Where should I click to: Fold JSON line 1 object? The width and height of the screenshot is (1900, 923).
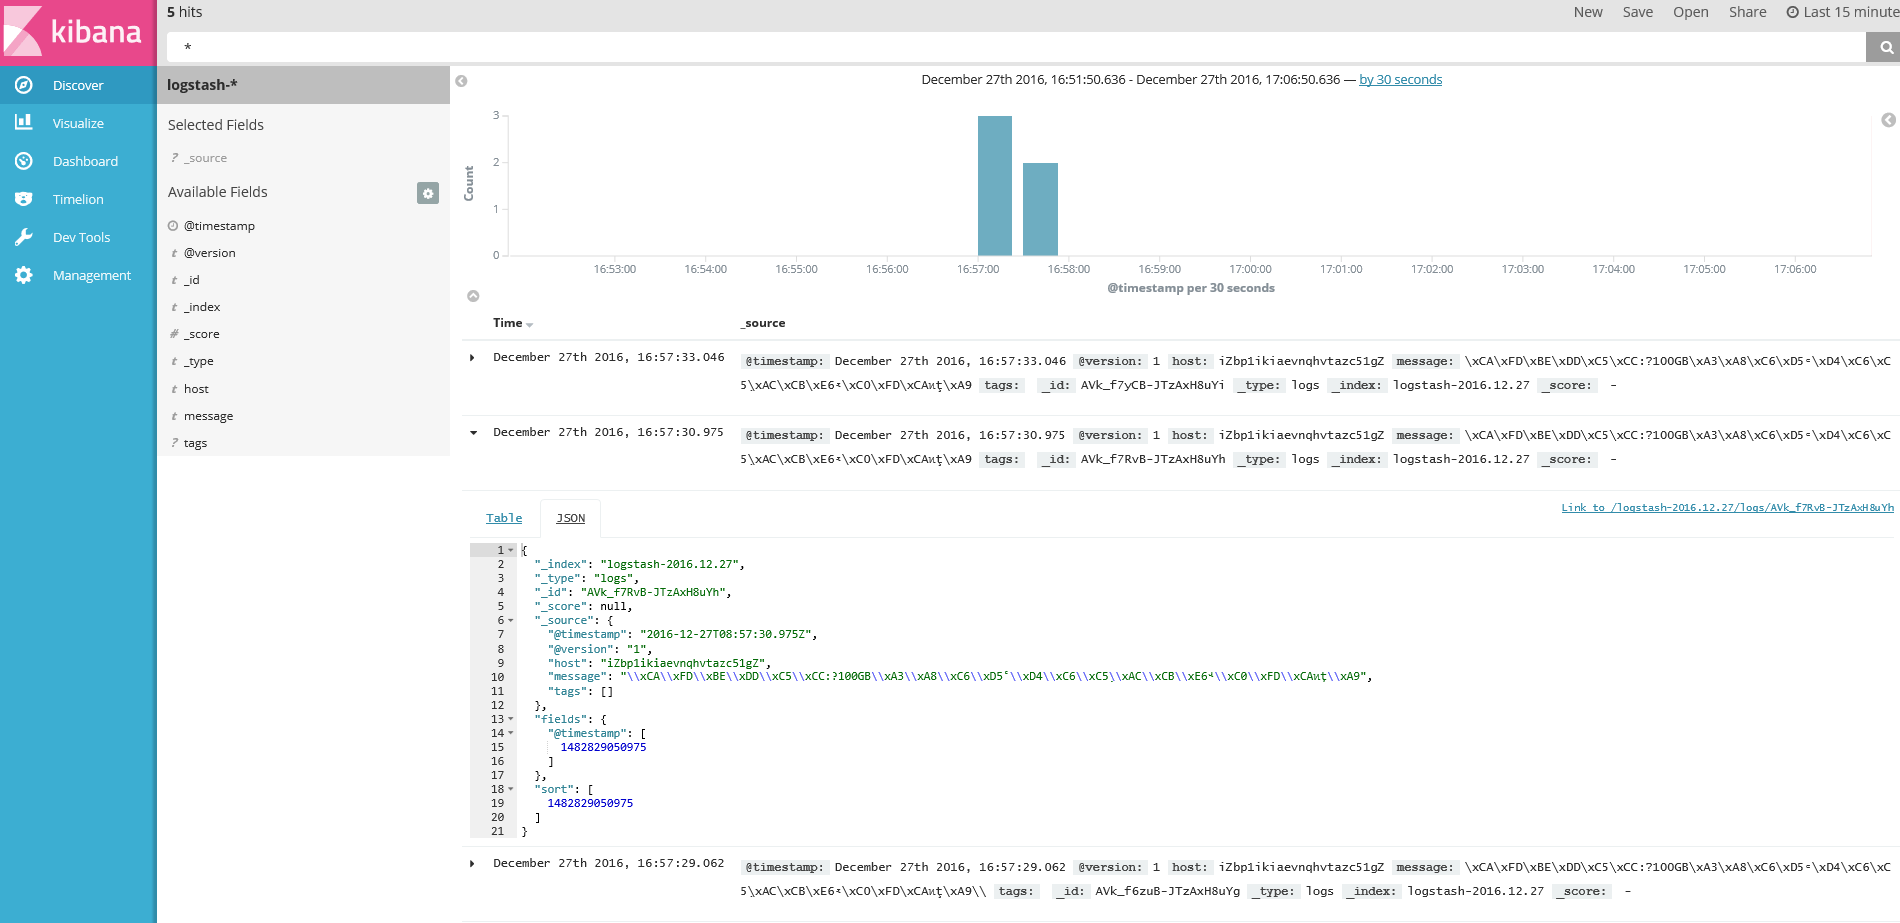pos(511,550)
